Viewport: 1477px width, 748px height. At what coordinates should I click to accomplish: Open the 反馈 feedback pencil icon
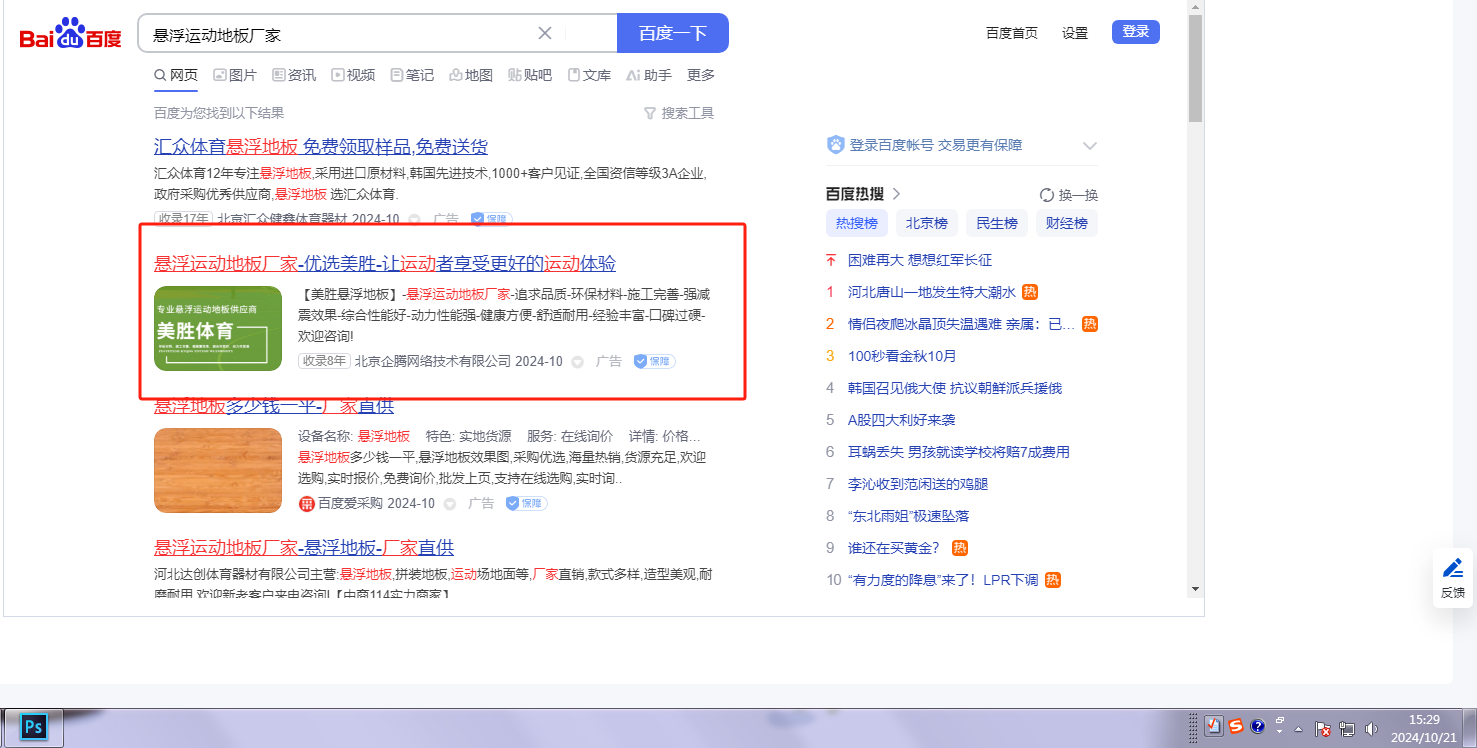1453,569
